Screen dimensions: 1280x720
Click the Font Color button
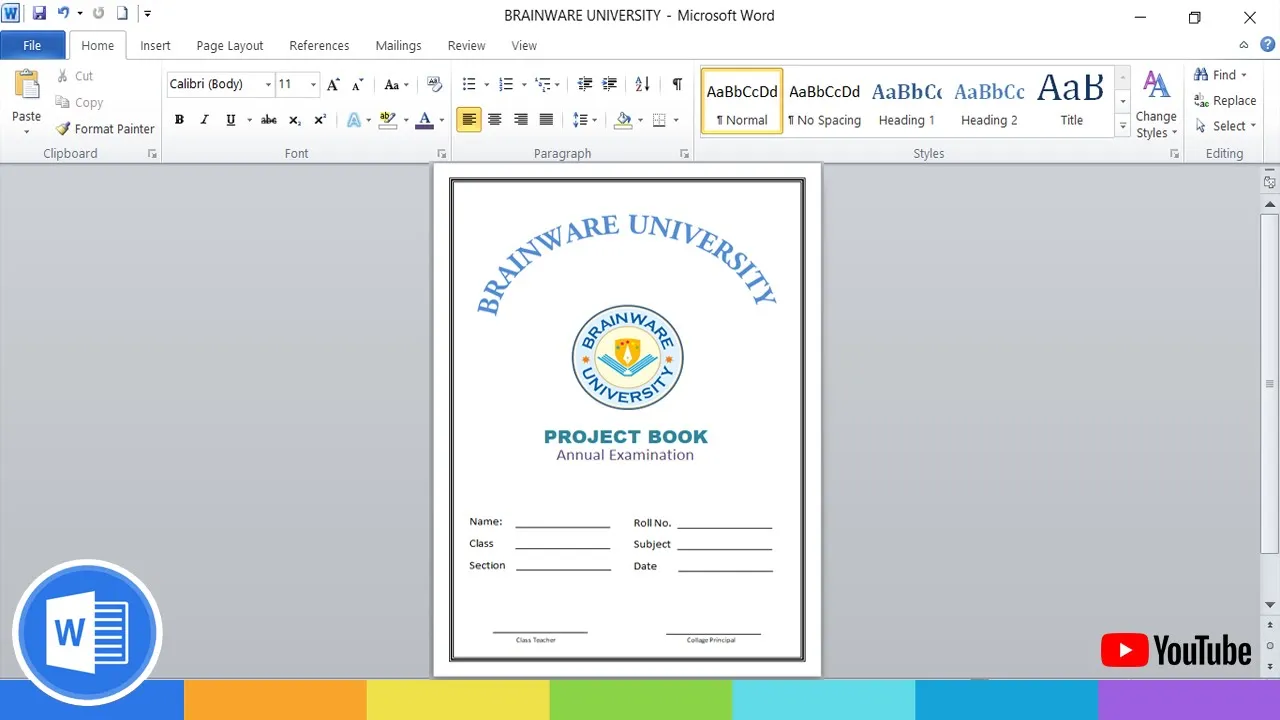[x=424, y=120]
